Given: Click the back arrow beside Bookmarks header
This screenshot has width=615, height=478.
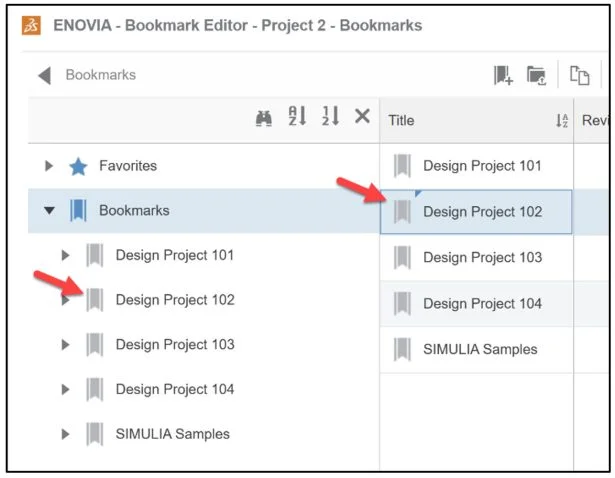Looking at the screenshot, I should 44,75.
